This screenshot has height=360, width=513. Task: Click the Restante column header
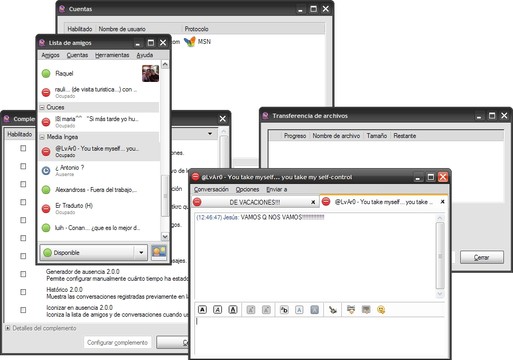[x=405, y=136]
